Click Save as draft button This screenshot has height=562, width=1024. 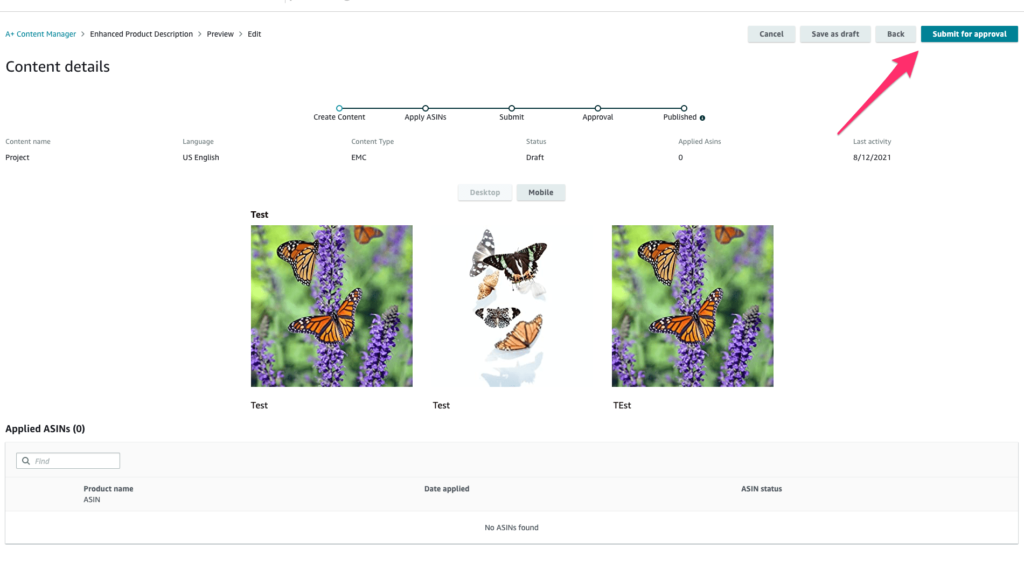pos(835,34)
